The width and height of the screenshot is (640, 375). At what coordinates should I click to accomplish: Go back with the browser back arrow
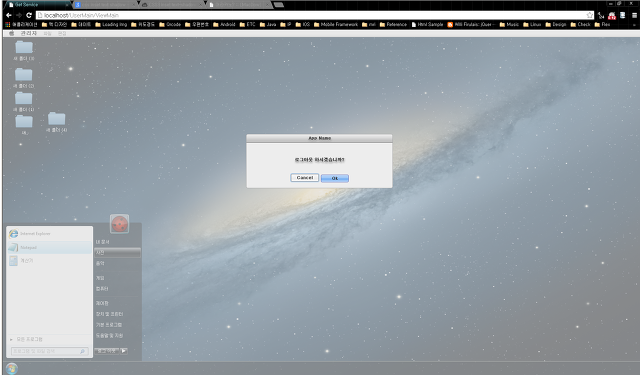(x=9, y=15)
